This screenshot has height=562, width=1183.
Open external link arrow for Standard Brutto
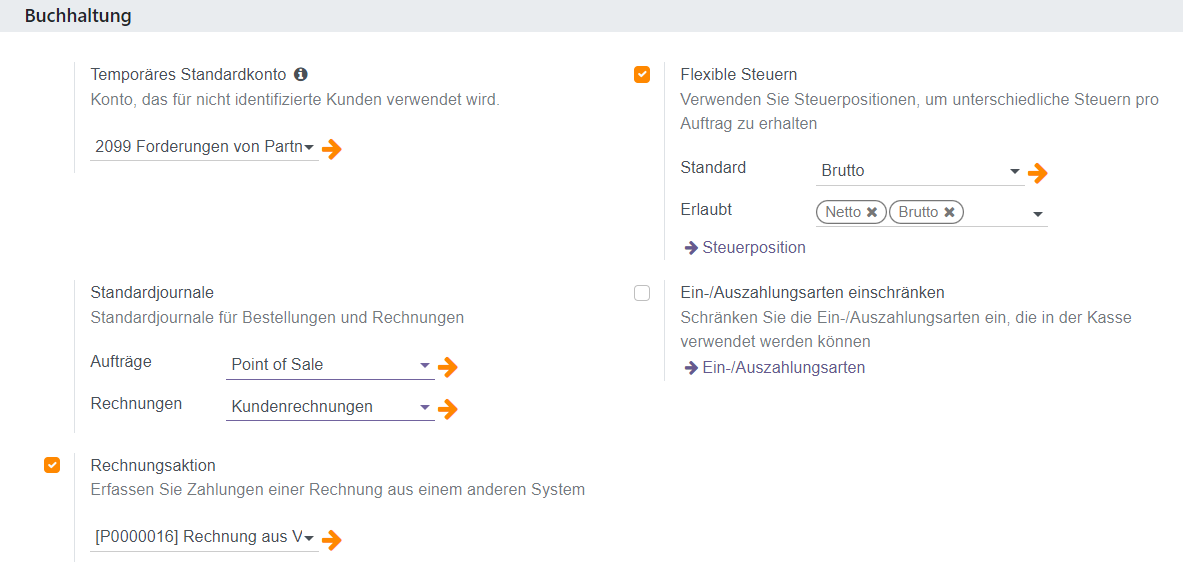pos(1038,173)
